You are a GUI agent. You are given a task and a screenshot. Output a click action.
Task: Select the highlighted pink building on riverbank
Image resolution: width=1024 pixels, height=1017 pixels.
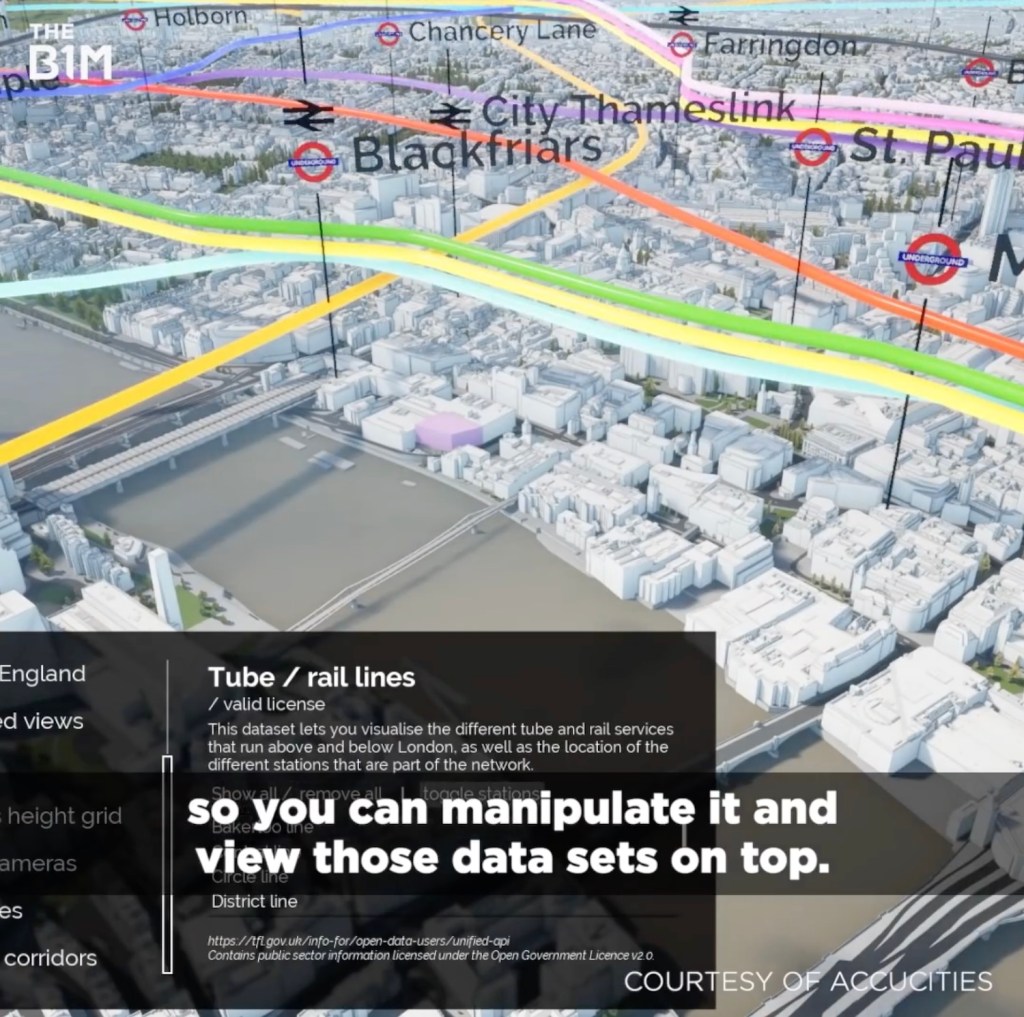448,432
